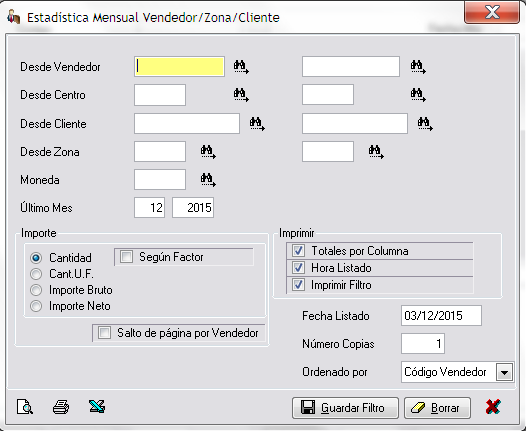
Task: Click the print preview icon
Action: 25,407
